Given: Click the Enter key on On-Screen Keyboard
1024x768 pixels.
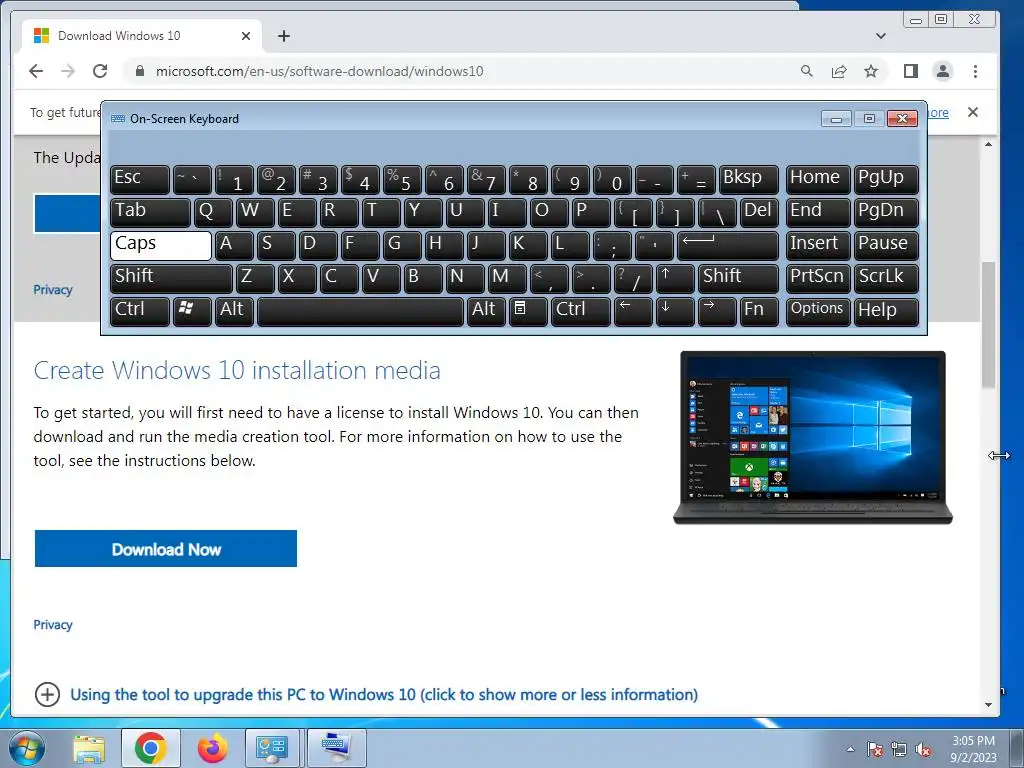Looking at the screenshot, I should click(728, 246).
